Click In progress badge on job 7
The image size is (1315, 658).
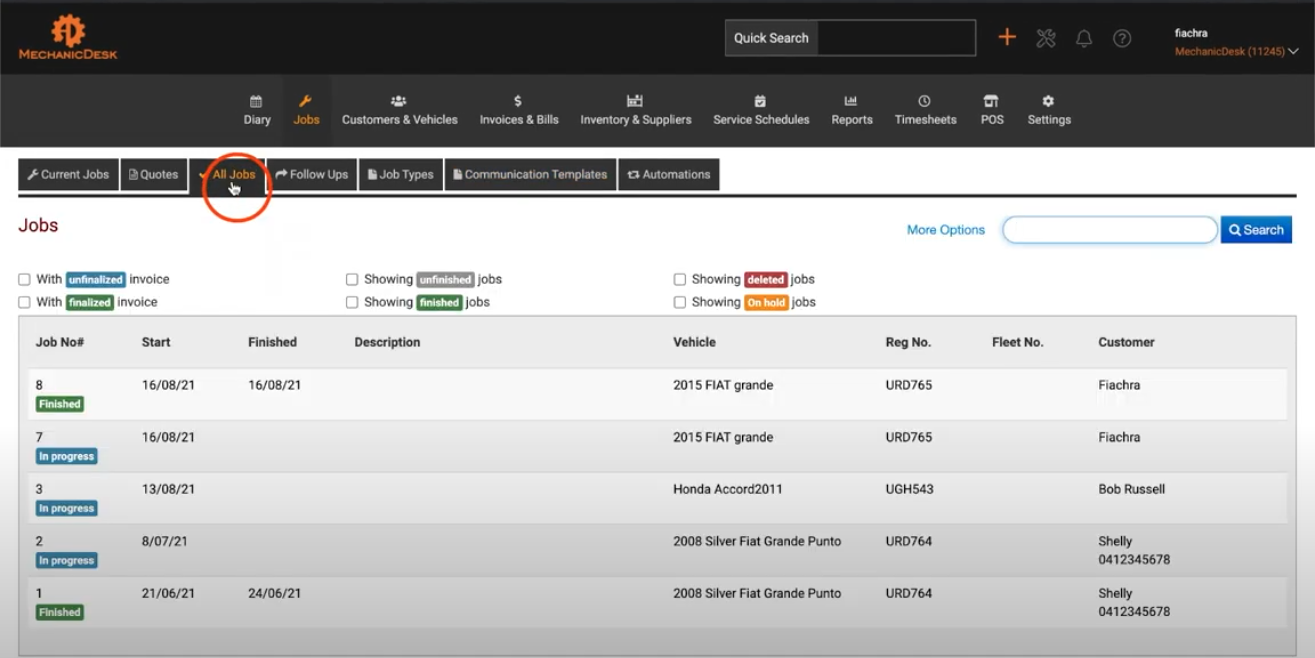67,457
